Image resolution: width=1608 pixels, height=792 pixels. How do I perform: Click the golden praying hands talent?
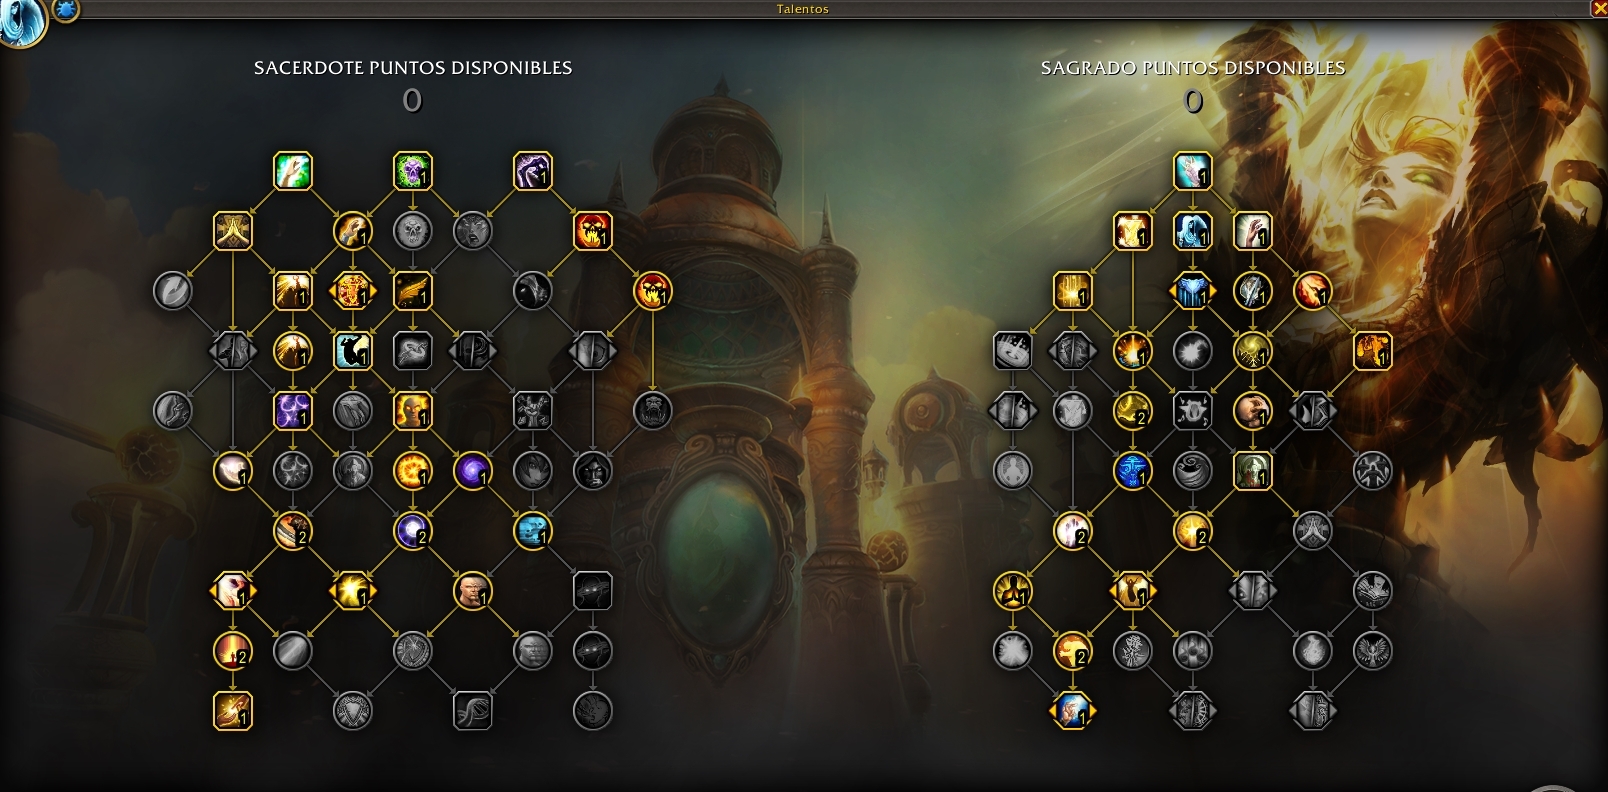pos(233,231)
